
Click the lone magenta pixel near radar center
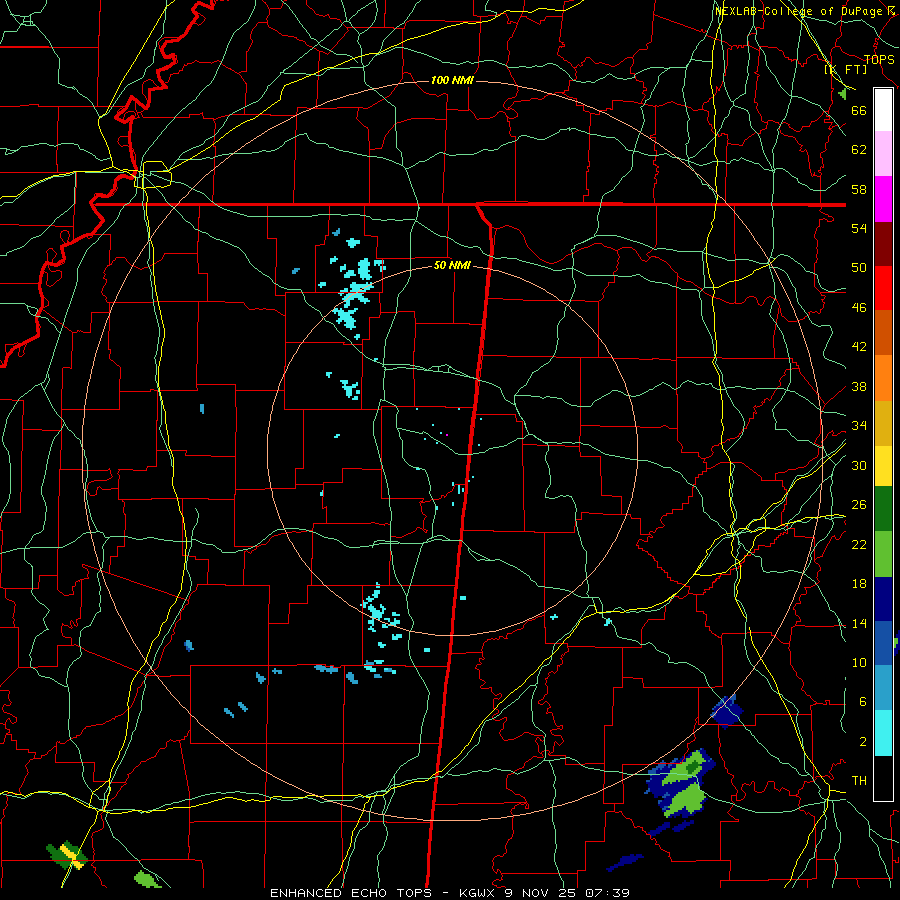tap(447, 435)
